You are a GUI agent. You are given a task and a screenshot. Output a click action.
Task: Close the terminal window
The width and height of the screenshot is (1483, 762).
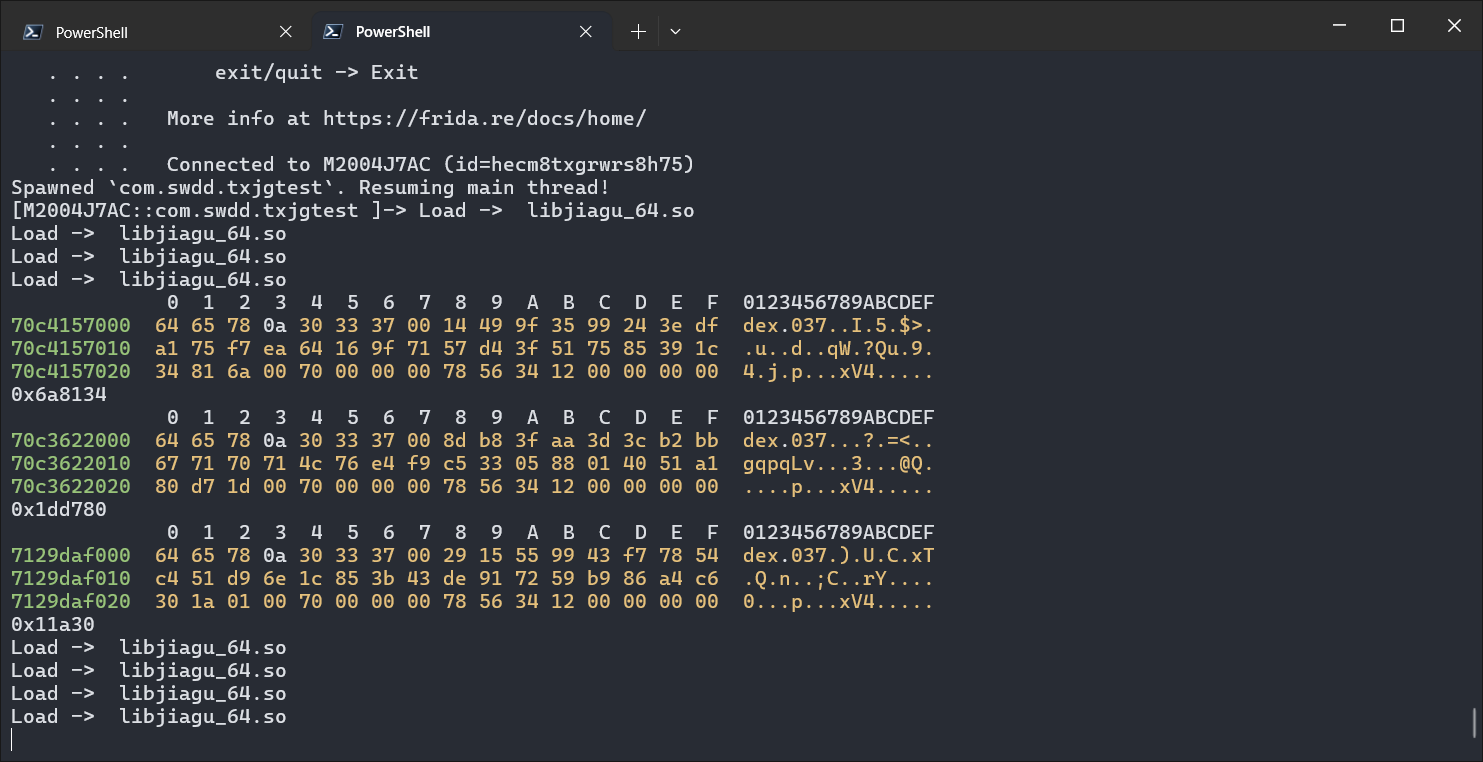tap(1455, 26)
